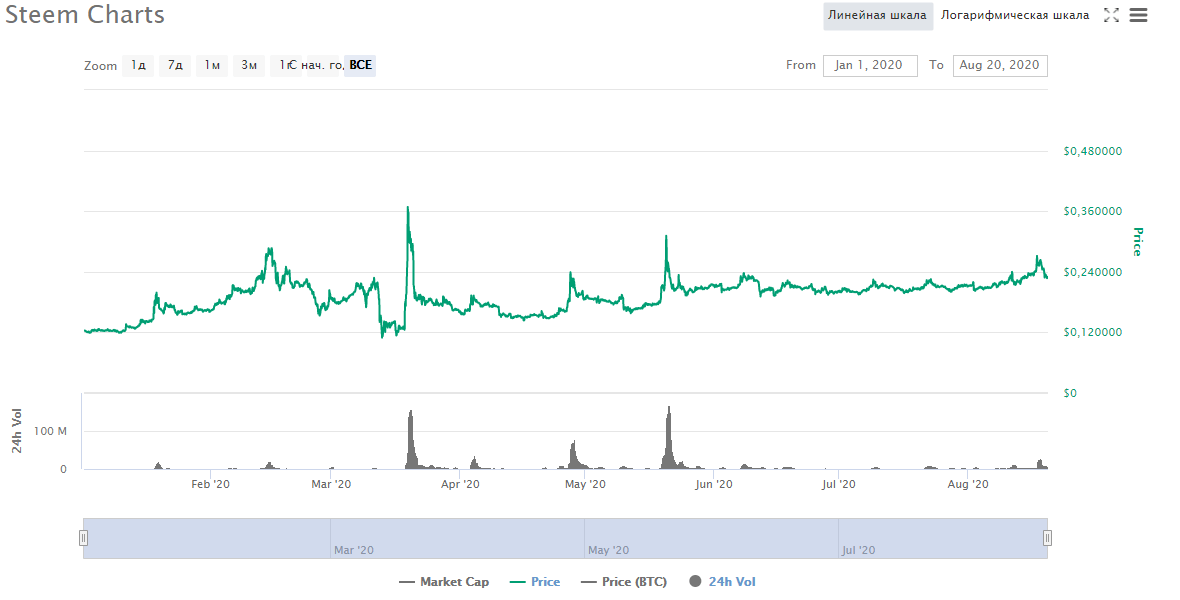The image size is (1180, 600).
Task: Toggle 24h Vol series in legend
Action: pos(722,582)
